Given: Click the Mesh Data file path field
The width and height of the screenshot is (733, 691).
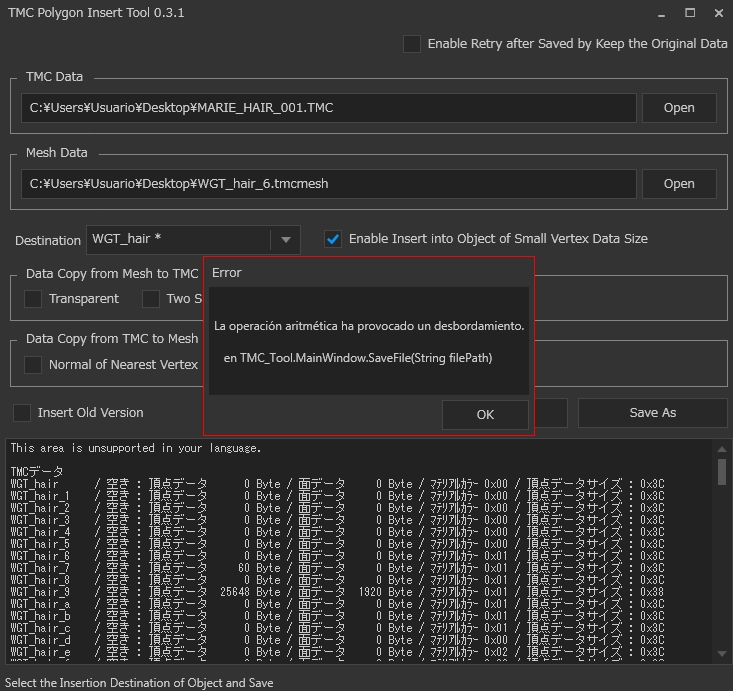Looking at the screenshot, I should (328, 183).
